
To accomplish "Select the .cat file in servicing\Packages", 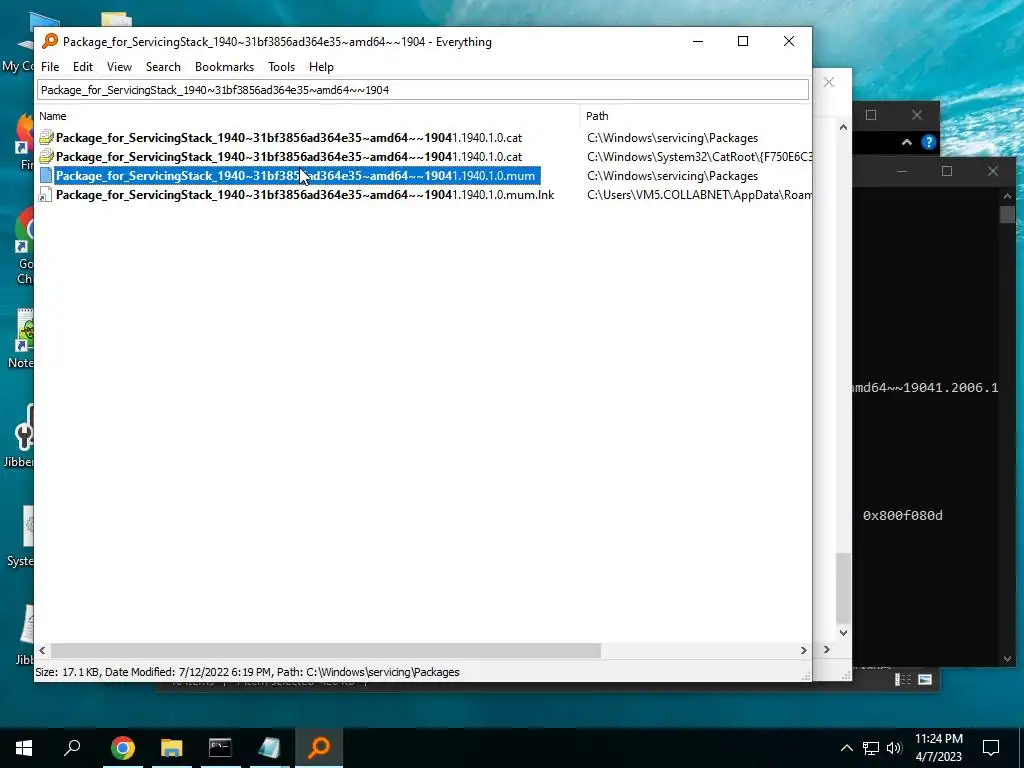I will click(x=289, y=138).
